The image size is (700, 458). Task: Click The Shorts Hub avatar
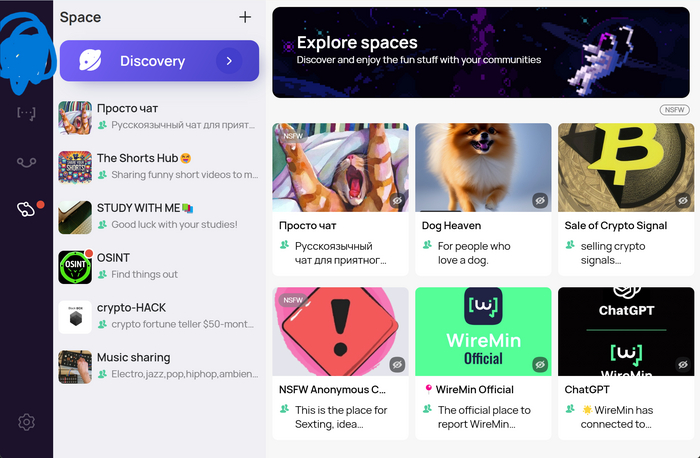[x=75, y=167]
